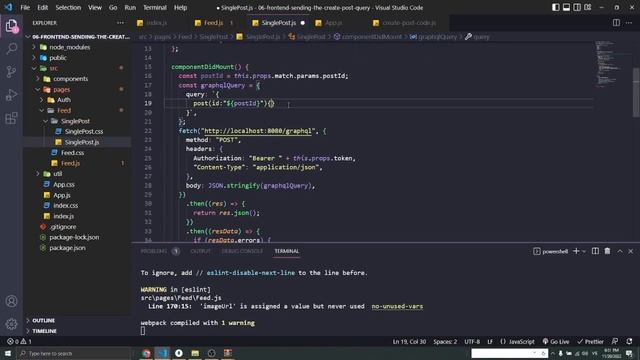Image resolution: width=640 pixels, height=360 pixels.
Task: Collapse the pages folder
Action: (62, 89)
